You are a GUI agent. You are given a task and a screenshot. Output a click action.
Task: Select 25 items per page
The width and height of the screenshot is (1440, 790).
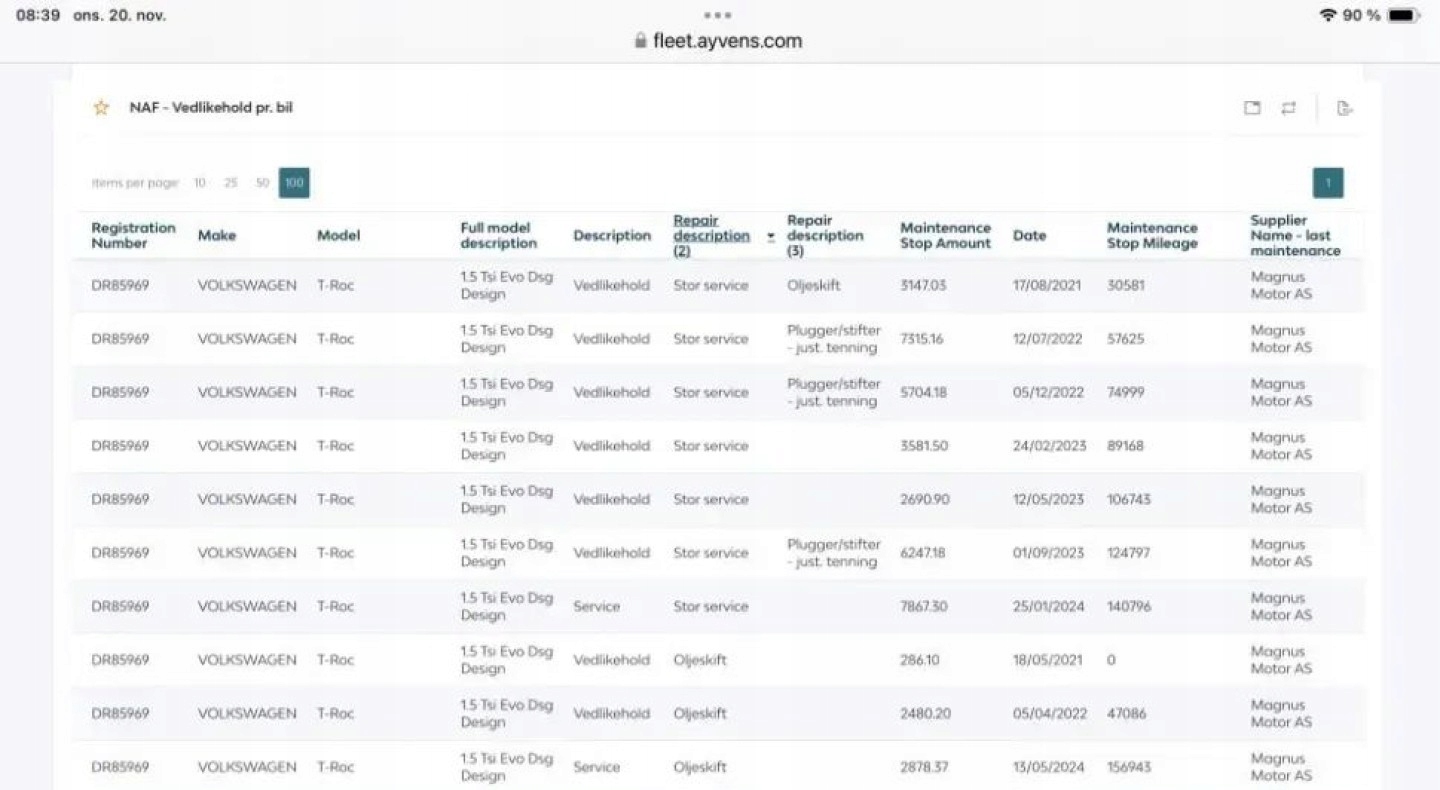pyautogui.click(x=231, y=183)
